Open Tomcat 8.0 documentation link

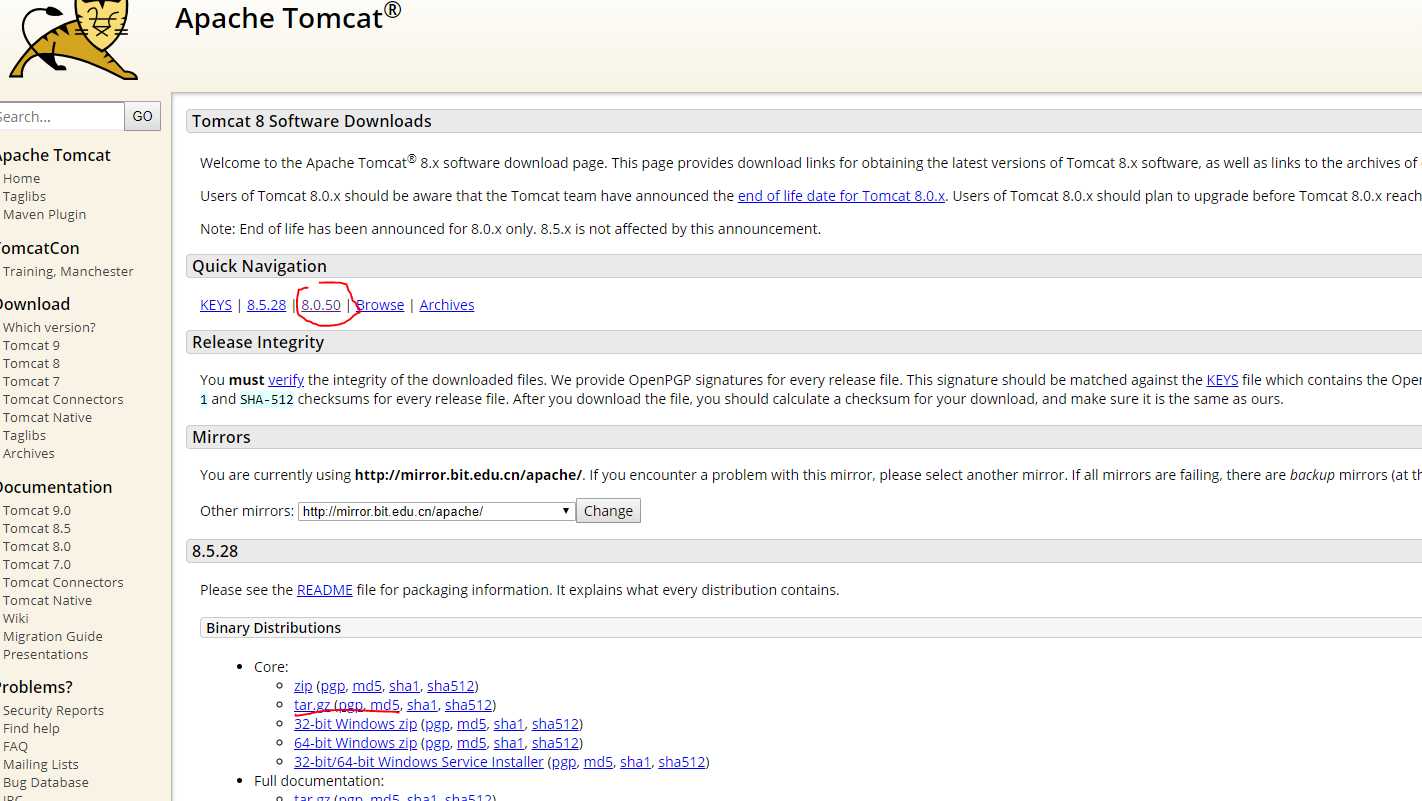(x=37, y=546)
